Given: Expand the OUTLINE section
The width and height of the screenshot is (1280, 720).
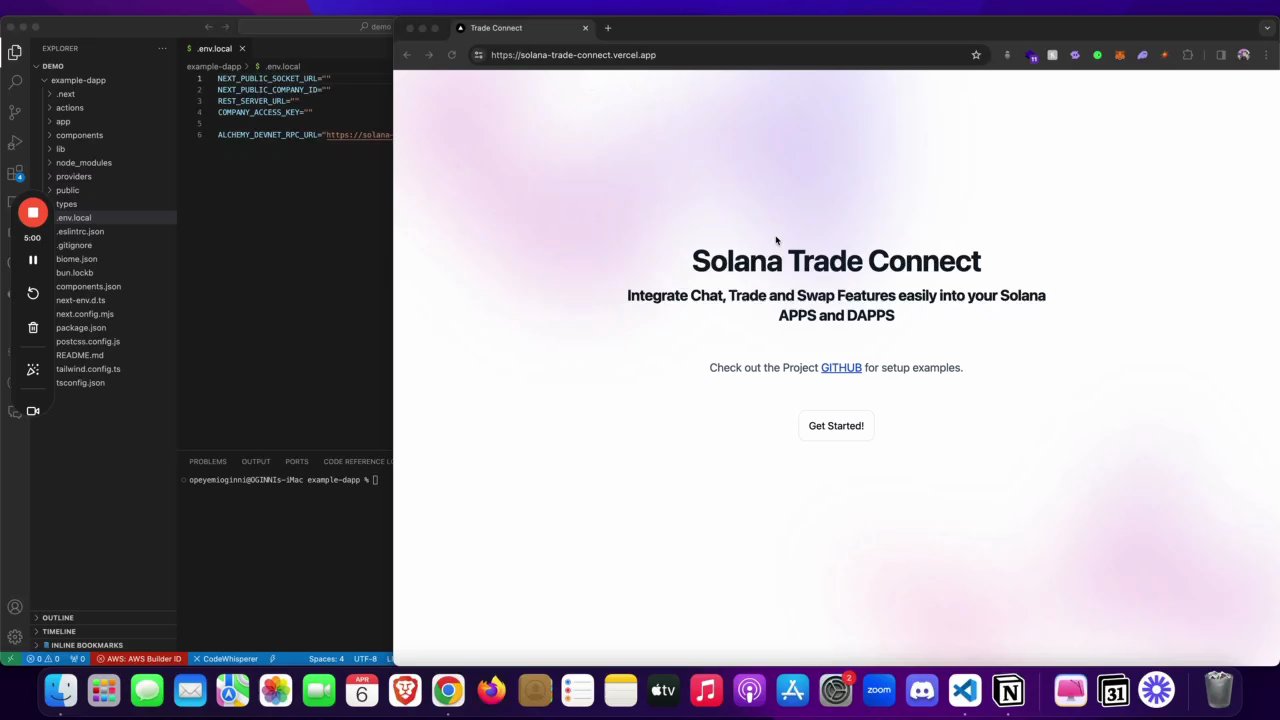Looking at the screenshot, I should click(57, 618).
